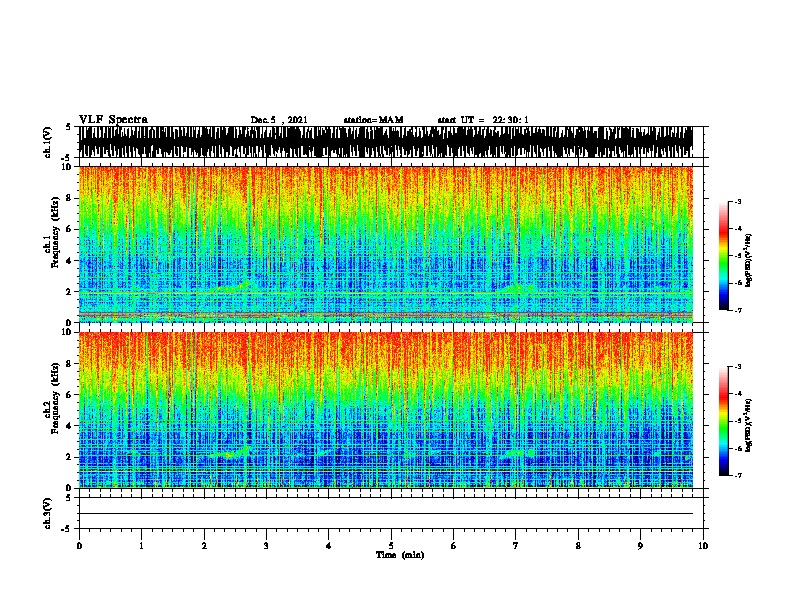The image size is (792, 612).
Task: Click the "-7" label on ch.1 color scale
Action: (738, 310)
